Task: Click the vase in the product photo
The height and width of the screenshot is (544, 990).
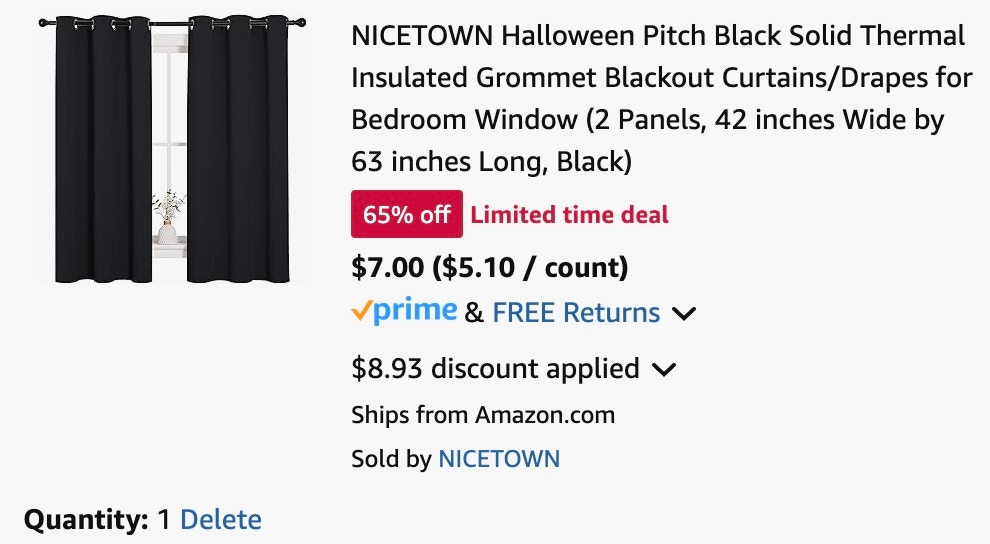Action: [167, 230]
